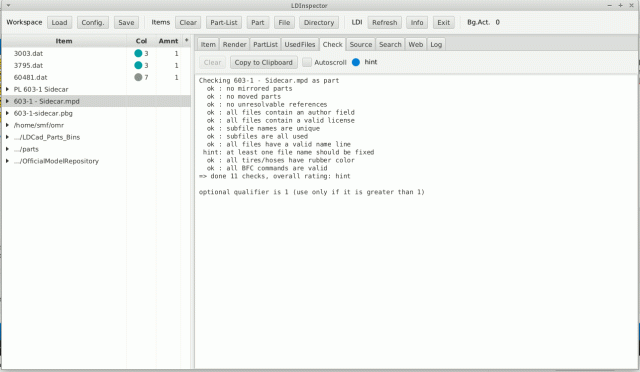Click 'Checking 603-1 - Sidecar.mpd as part' line
The height and width of the screenshot is (372, 640).
tap(269, 80)
